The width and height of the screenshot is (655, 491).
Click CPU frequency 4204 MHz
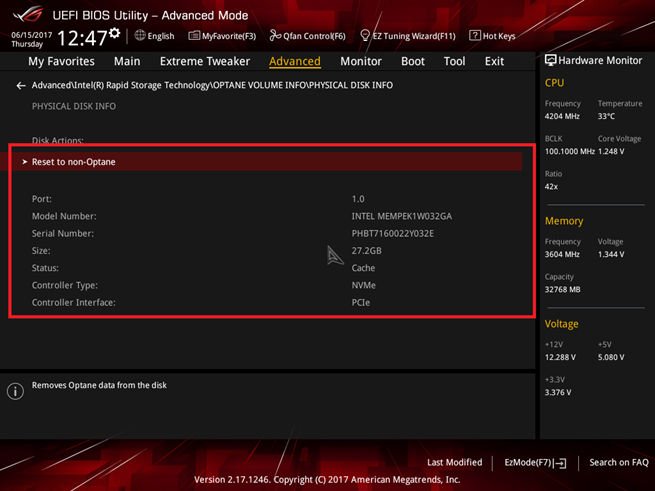[562, 116]
